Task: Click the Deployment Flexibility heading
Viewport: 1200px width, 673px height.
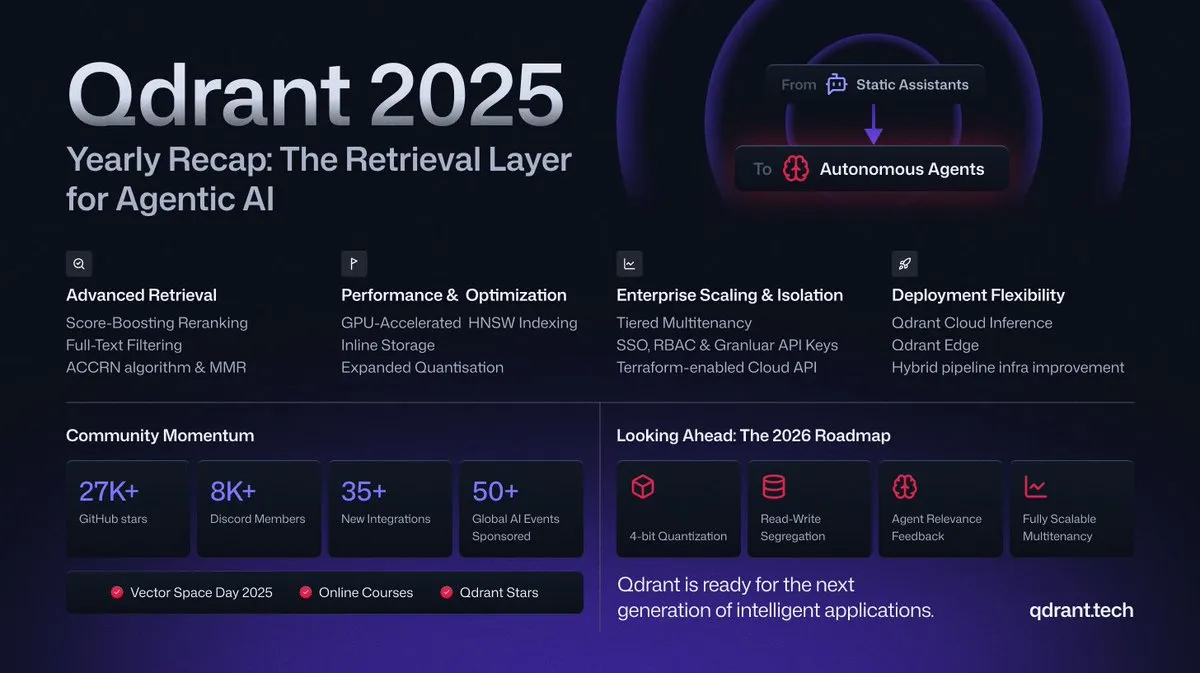Action: (978, 295)
